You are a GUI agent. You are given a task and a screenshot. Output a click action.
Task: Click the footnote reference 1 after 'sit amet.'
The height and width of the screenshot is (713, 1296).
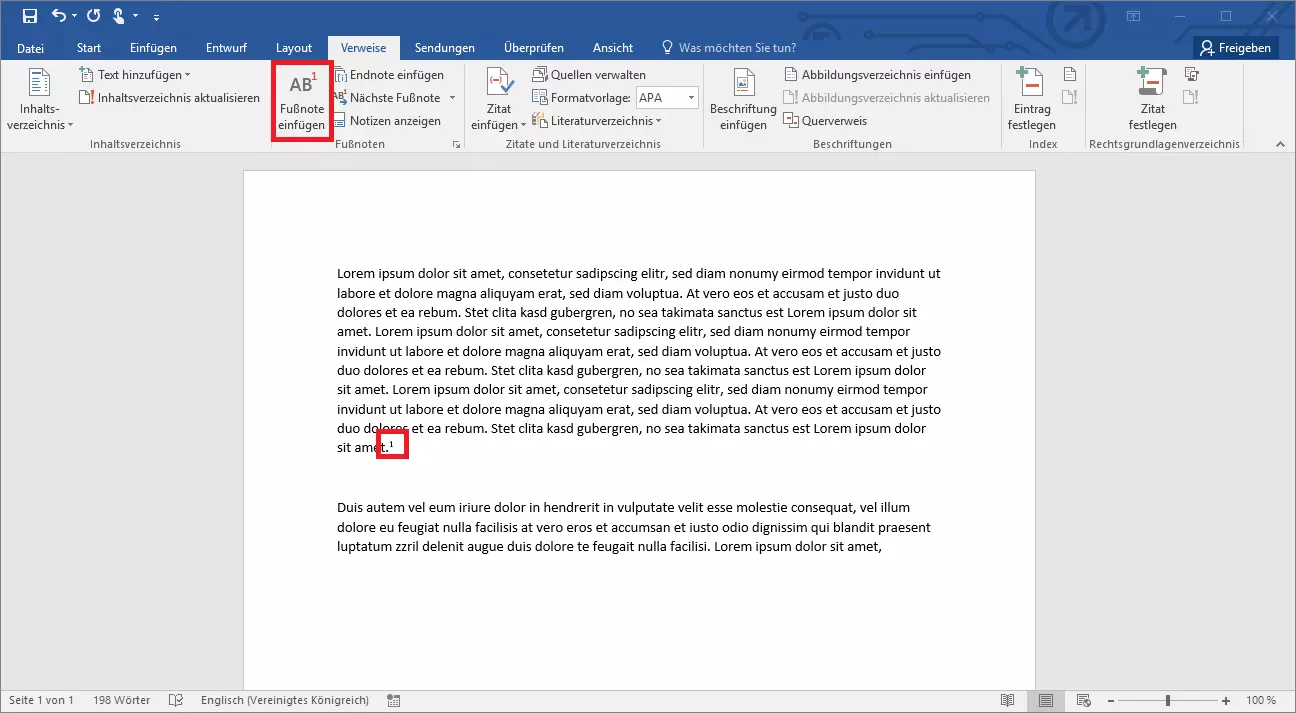[391, 444]
